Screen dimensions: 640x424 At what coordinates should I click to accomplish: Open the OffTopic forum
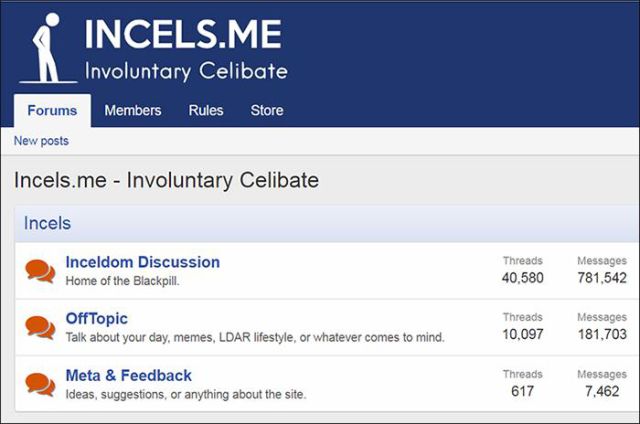(97, 318)
